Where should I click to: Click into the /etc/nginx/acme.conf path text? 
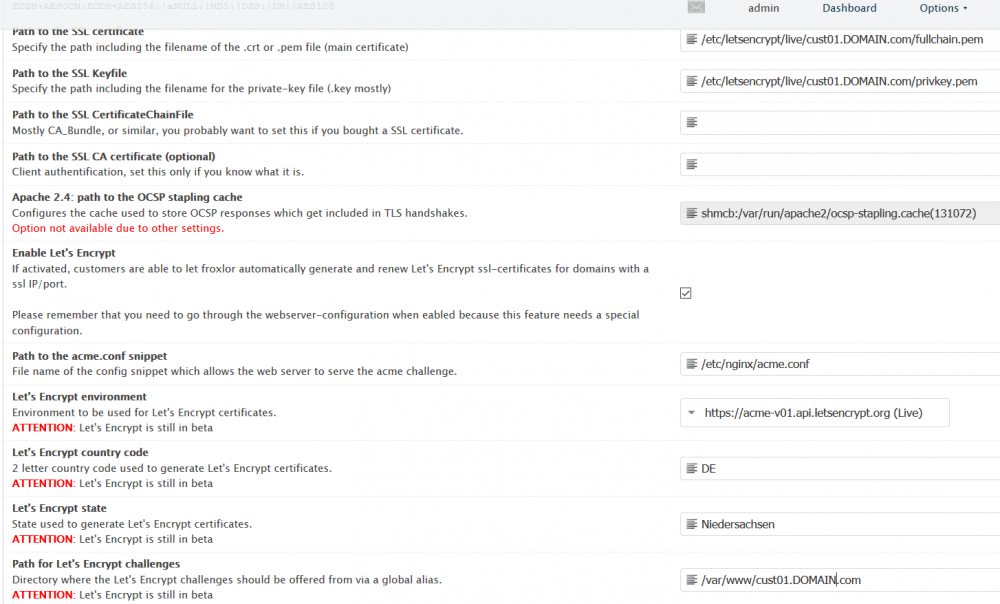tap(755, 364)
